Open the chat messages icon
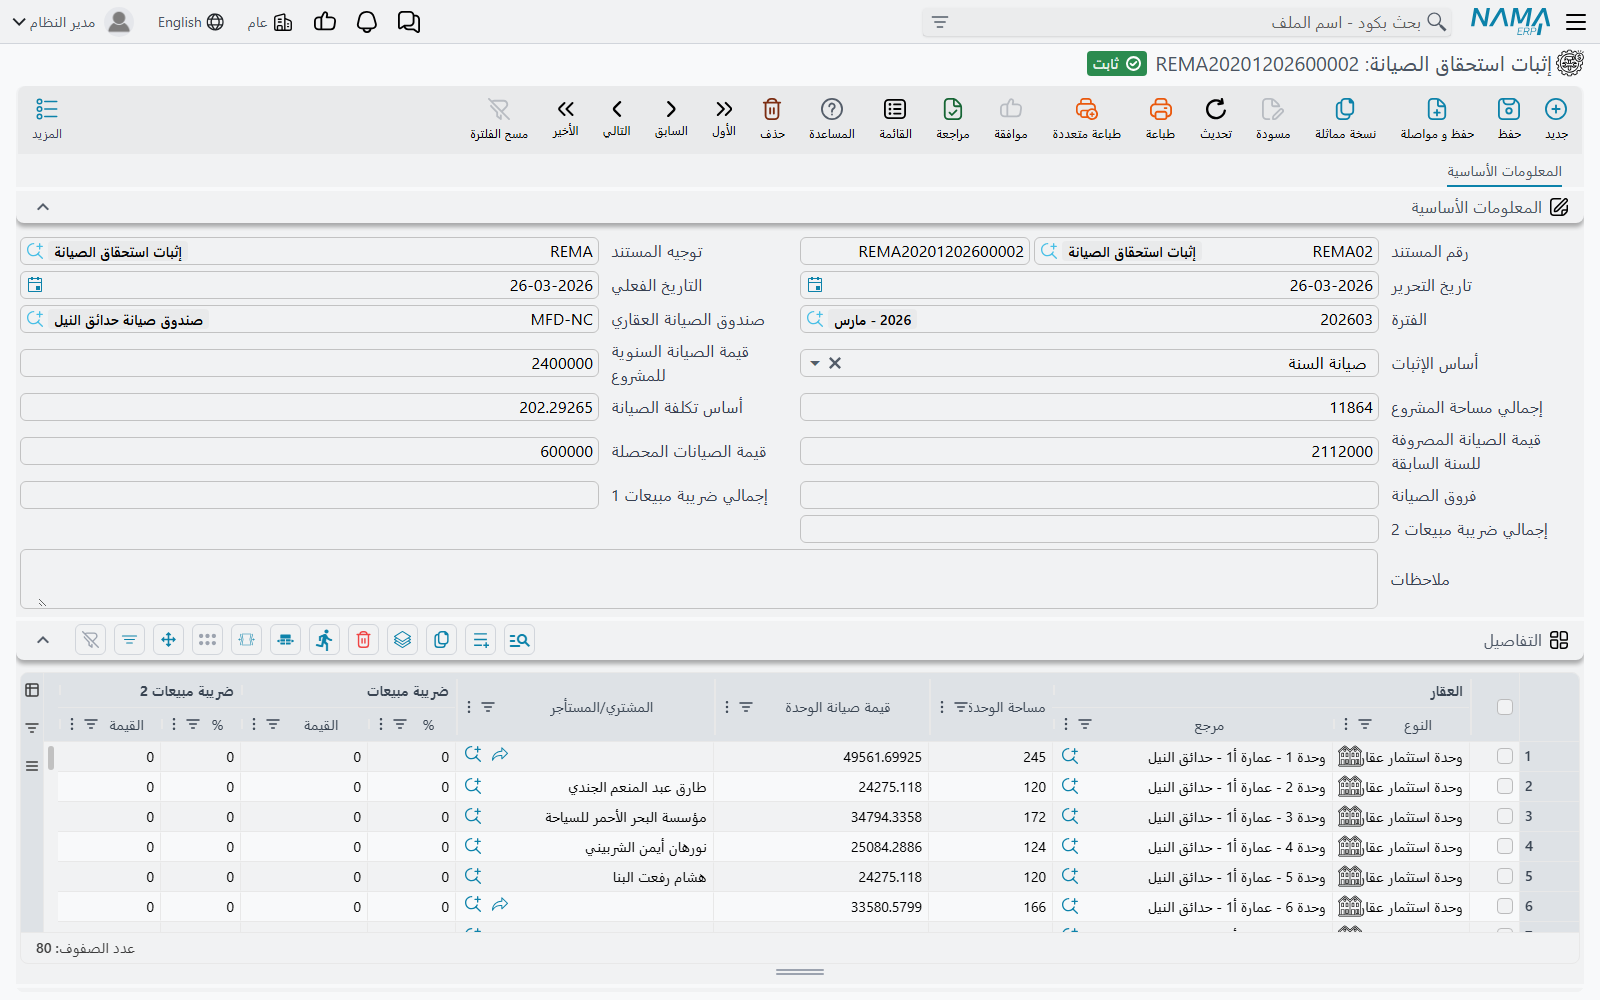Image resolution: width=1600 pixels, height=1000 pixels. pyautogui.click(x=409, y=22)
